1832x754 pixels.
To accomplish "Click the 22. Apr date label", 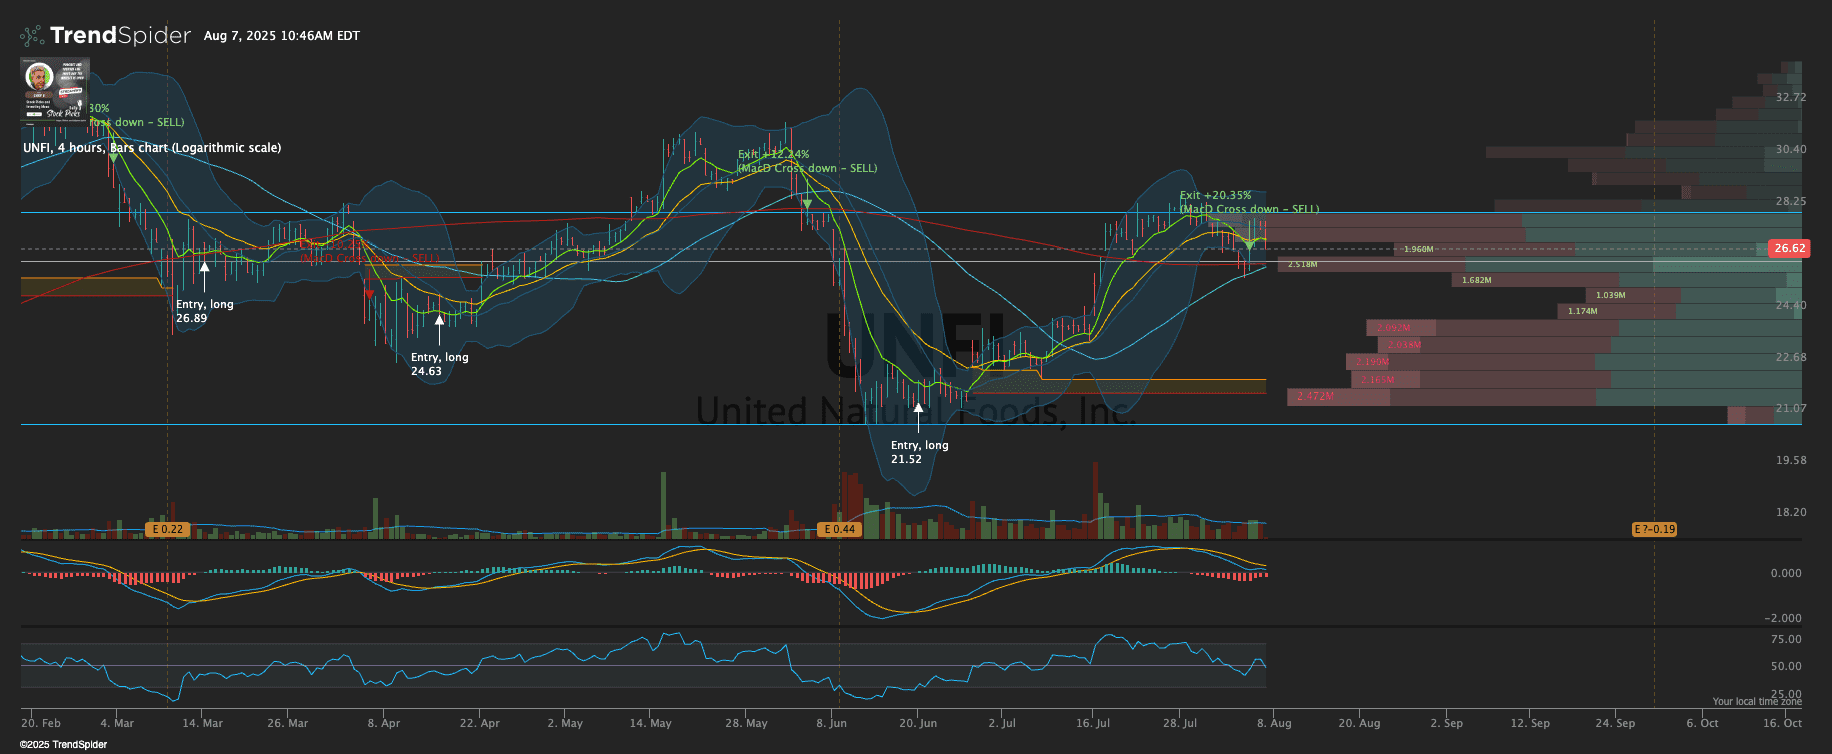I will (x=480, y=723).
